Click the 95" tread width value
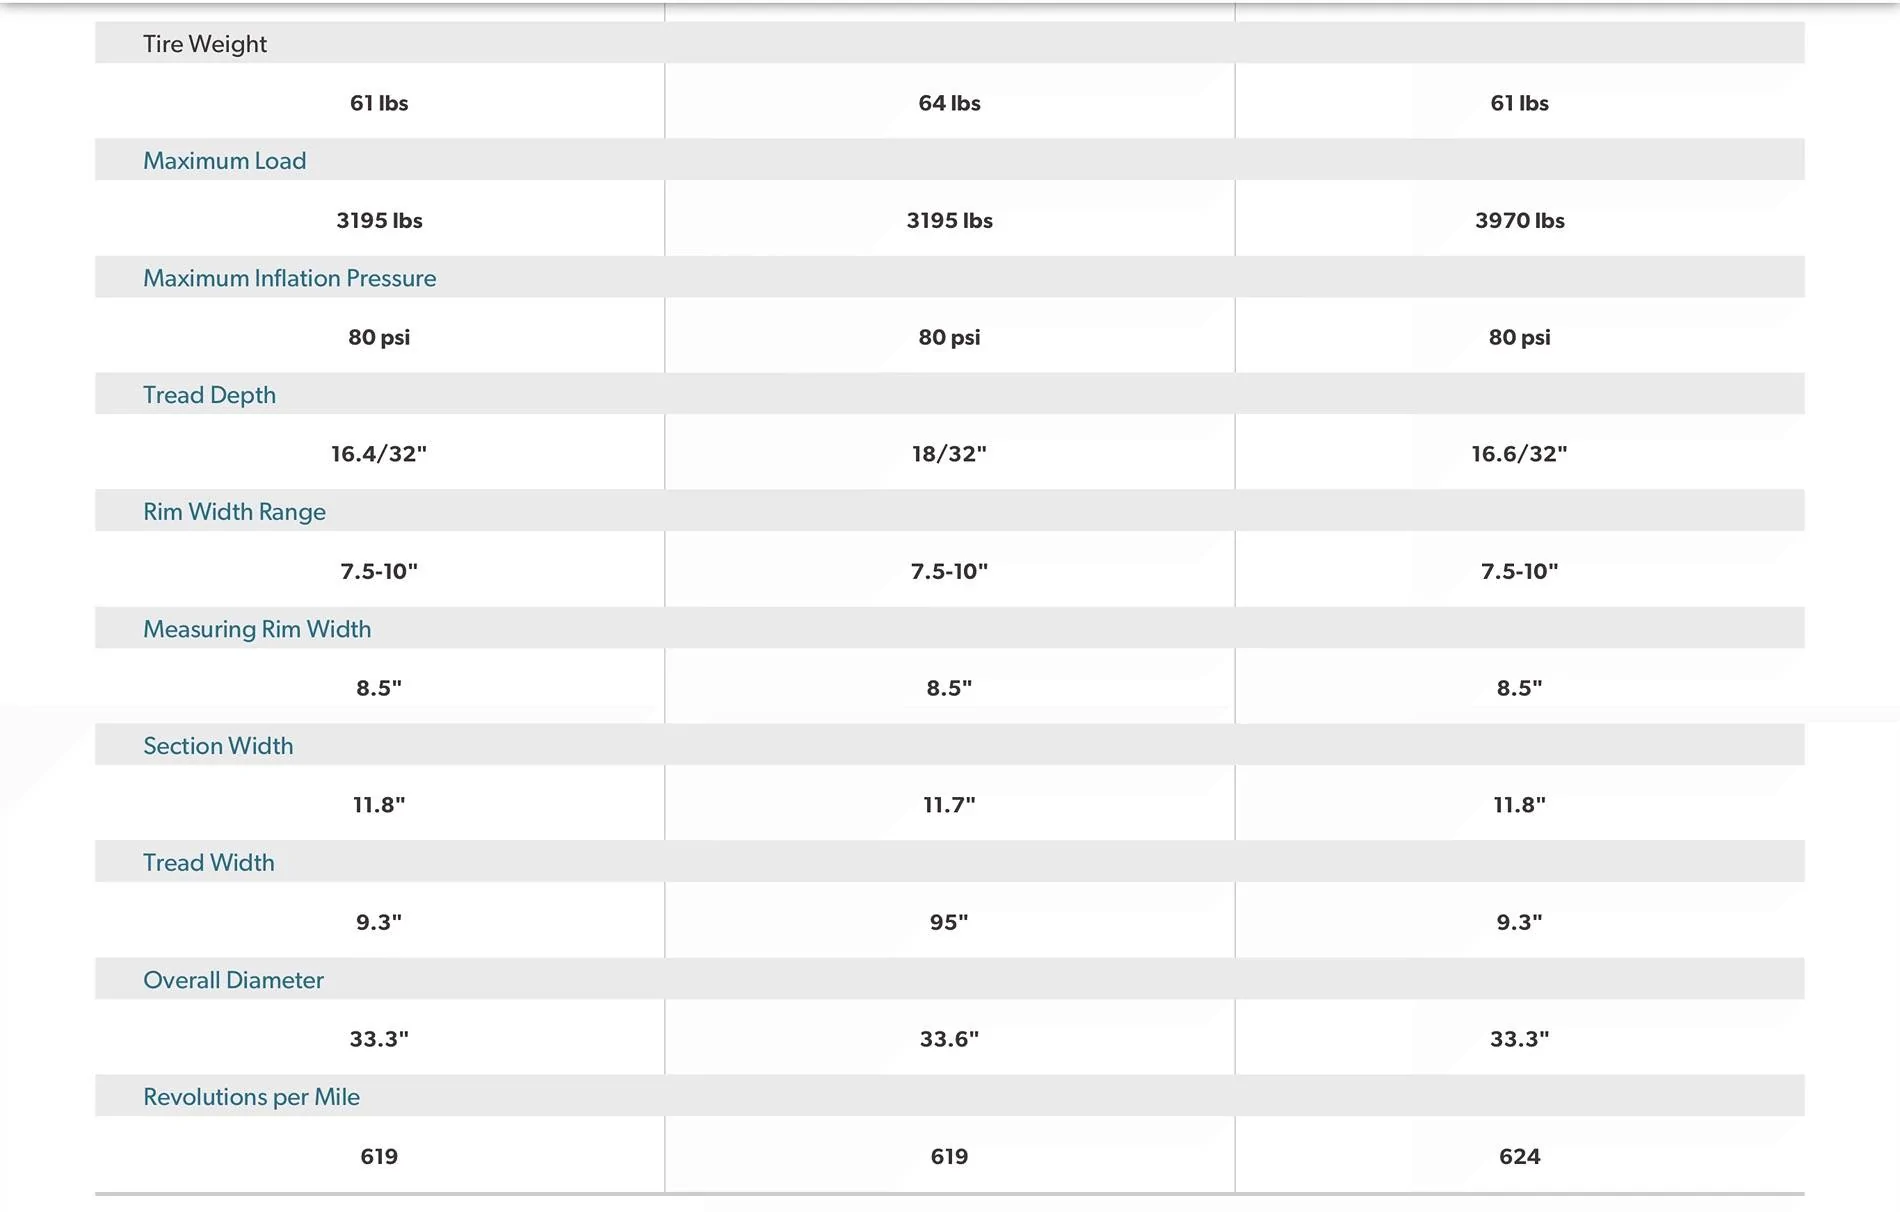1900x1212 pixels. pos(949,922)
